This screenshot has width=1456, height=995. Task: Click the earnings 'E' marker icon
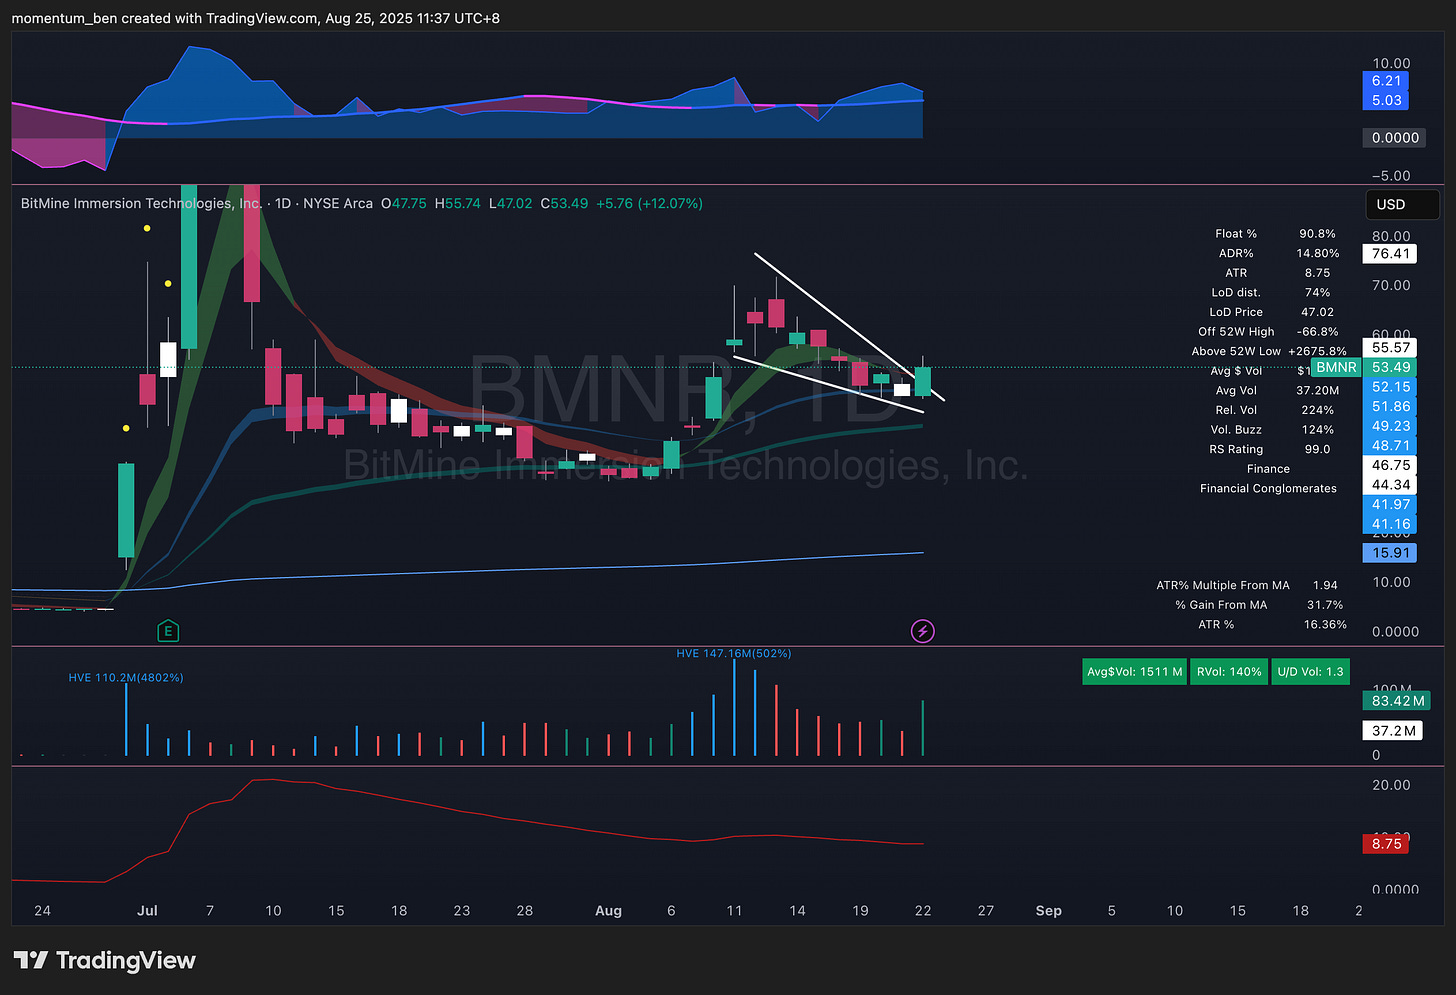pyautogui.click(x=168, y=631)
